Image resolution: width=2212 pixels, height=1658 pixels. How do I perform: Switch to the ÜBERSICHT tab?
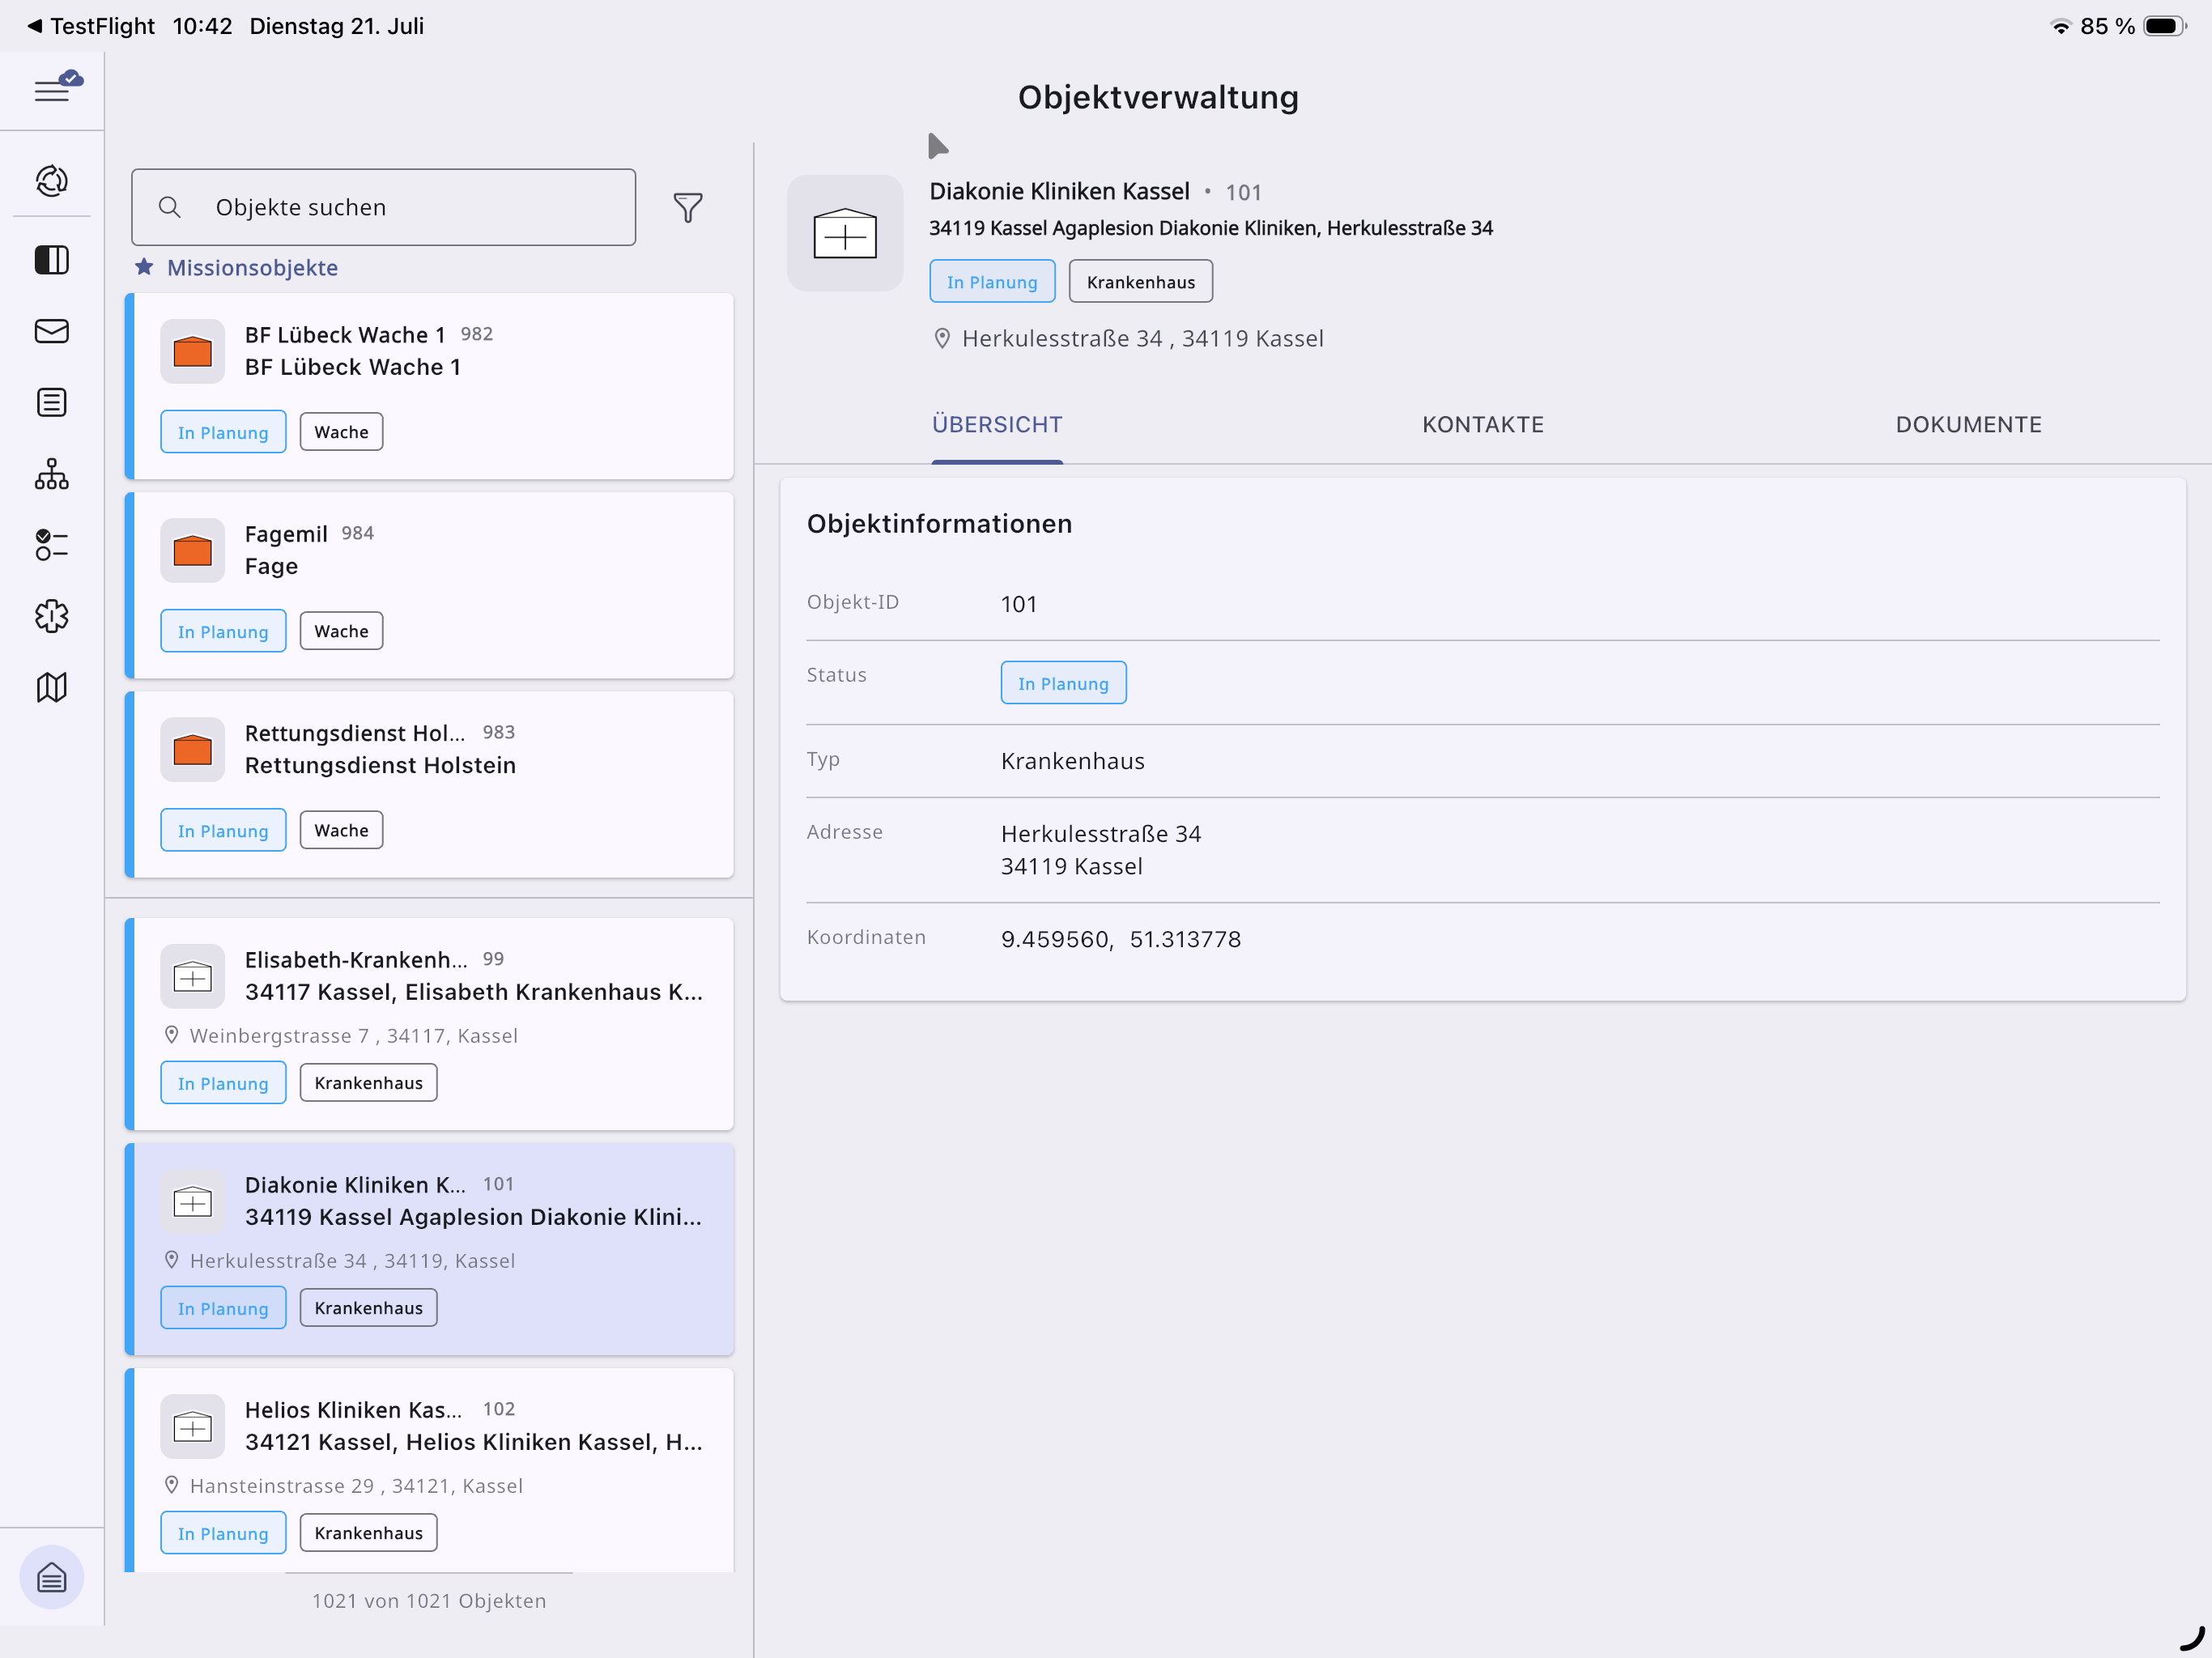tap(997, 424)
